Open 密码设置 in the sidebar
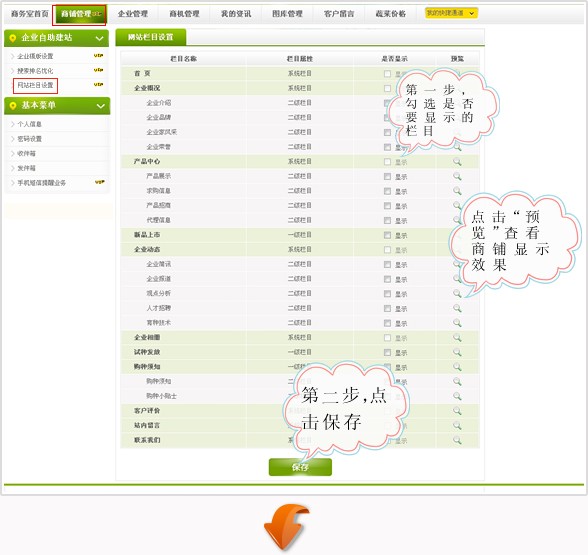Image resolution: width=588 pixels, height=555 pixels. coord(30,139)
